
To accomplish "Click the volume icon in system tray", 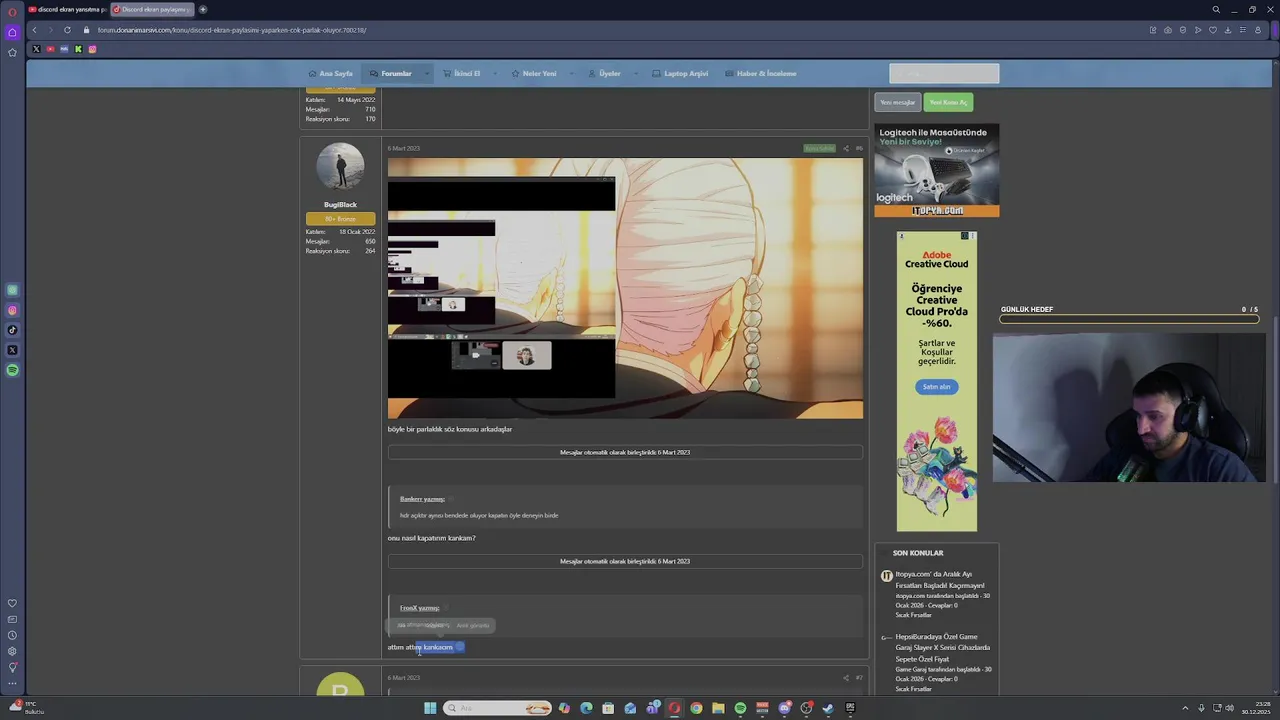I will coord(1230,708).
